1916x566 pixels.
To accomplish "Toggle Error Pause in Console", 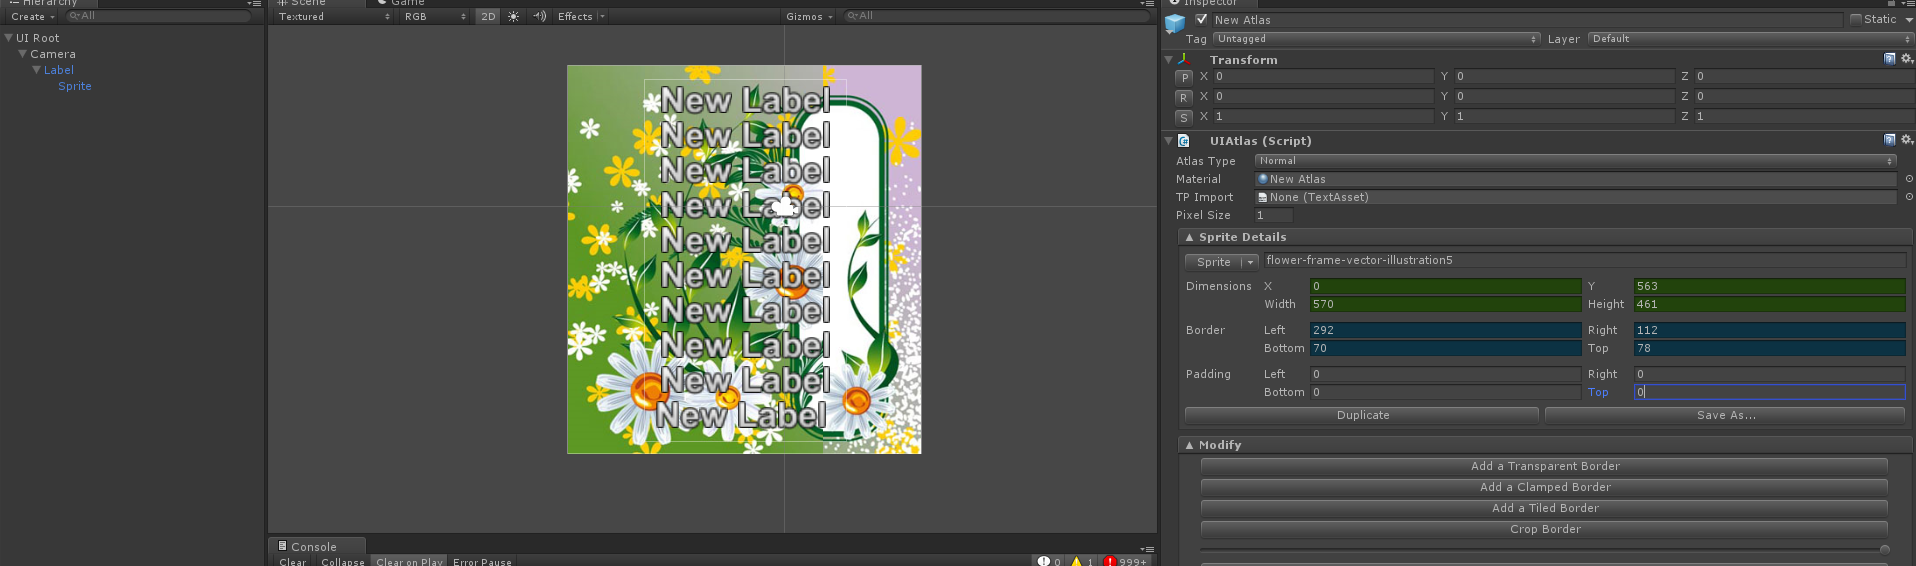I will [482, 562].
